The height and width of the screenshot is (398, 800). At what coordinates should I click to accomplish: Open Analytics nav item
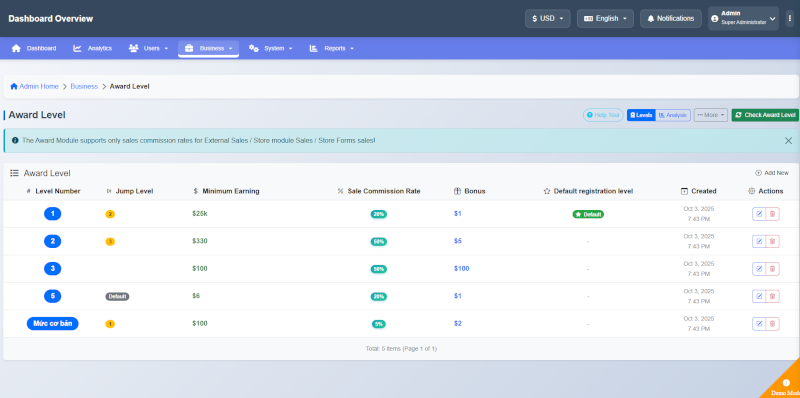point(92,48)
